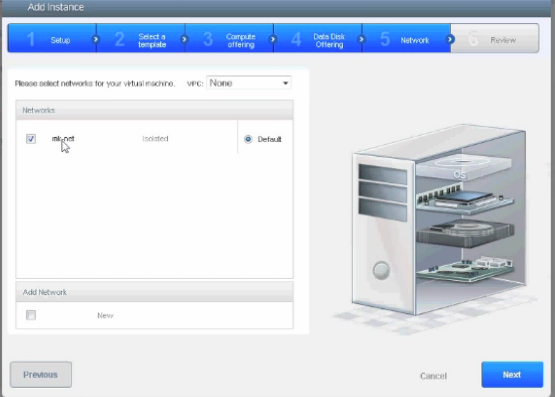Image resolution: width=555 pixels, height=397 pixels.
Task: Go to step 3 Compute offering tab
Action: (x=229, y=39)
